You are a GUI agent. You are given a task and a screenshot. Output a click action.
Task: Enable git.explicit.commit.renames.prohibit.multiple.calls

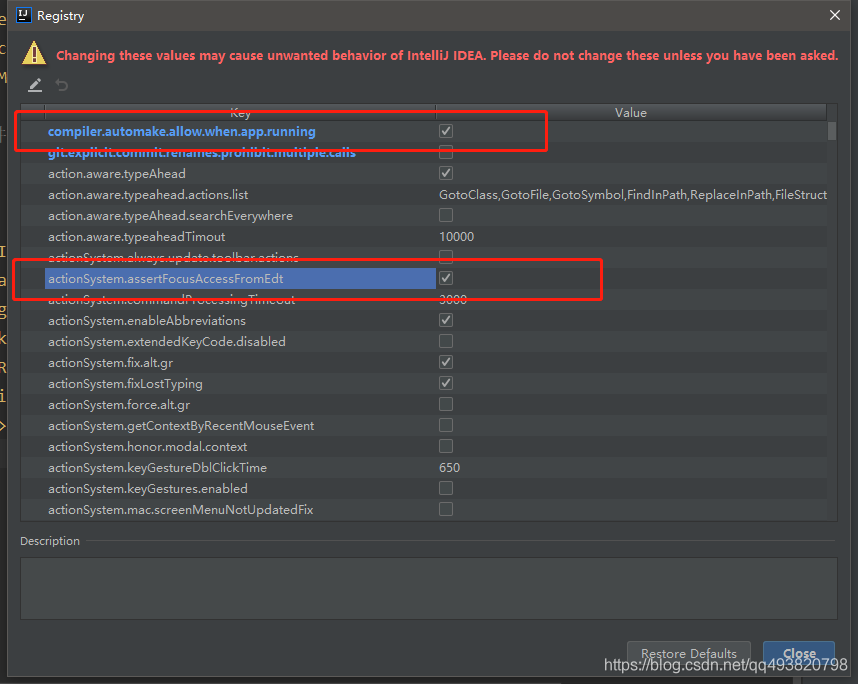tap(445, 152)
